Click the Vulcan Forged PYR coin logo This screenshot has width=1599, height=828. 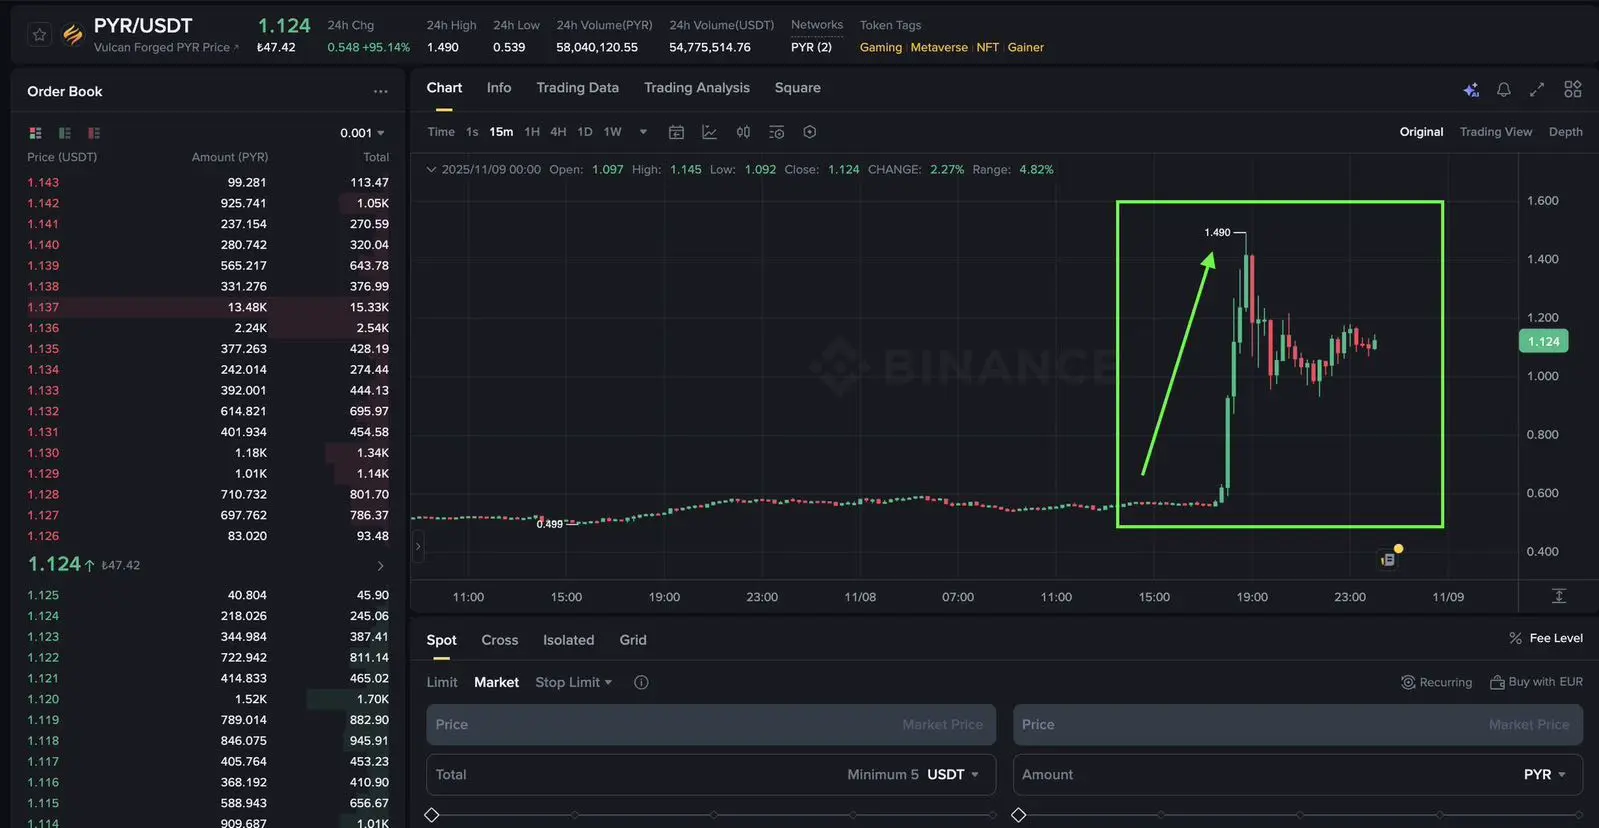coord(73,35)
